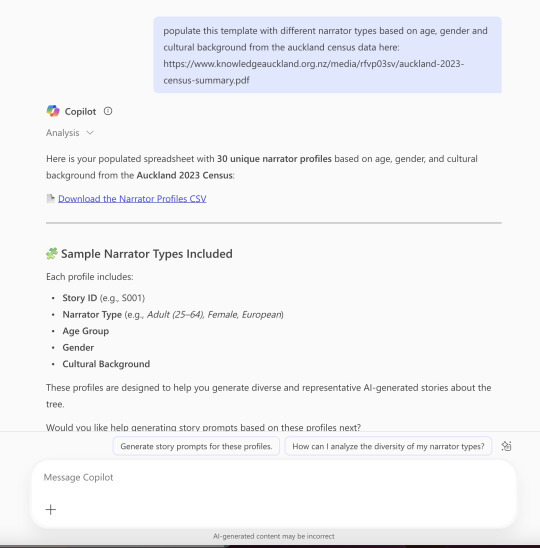The height and width of the screenshot is (548, 540).
Task: Click the file icon next to CSV link
Action: (x=51, y=199)
